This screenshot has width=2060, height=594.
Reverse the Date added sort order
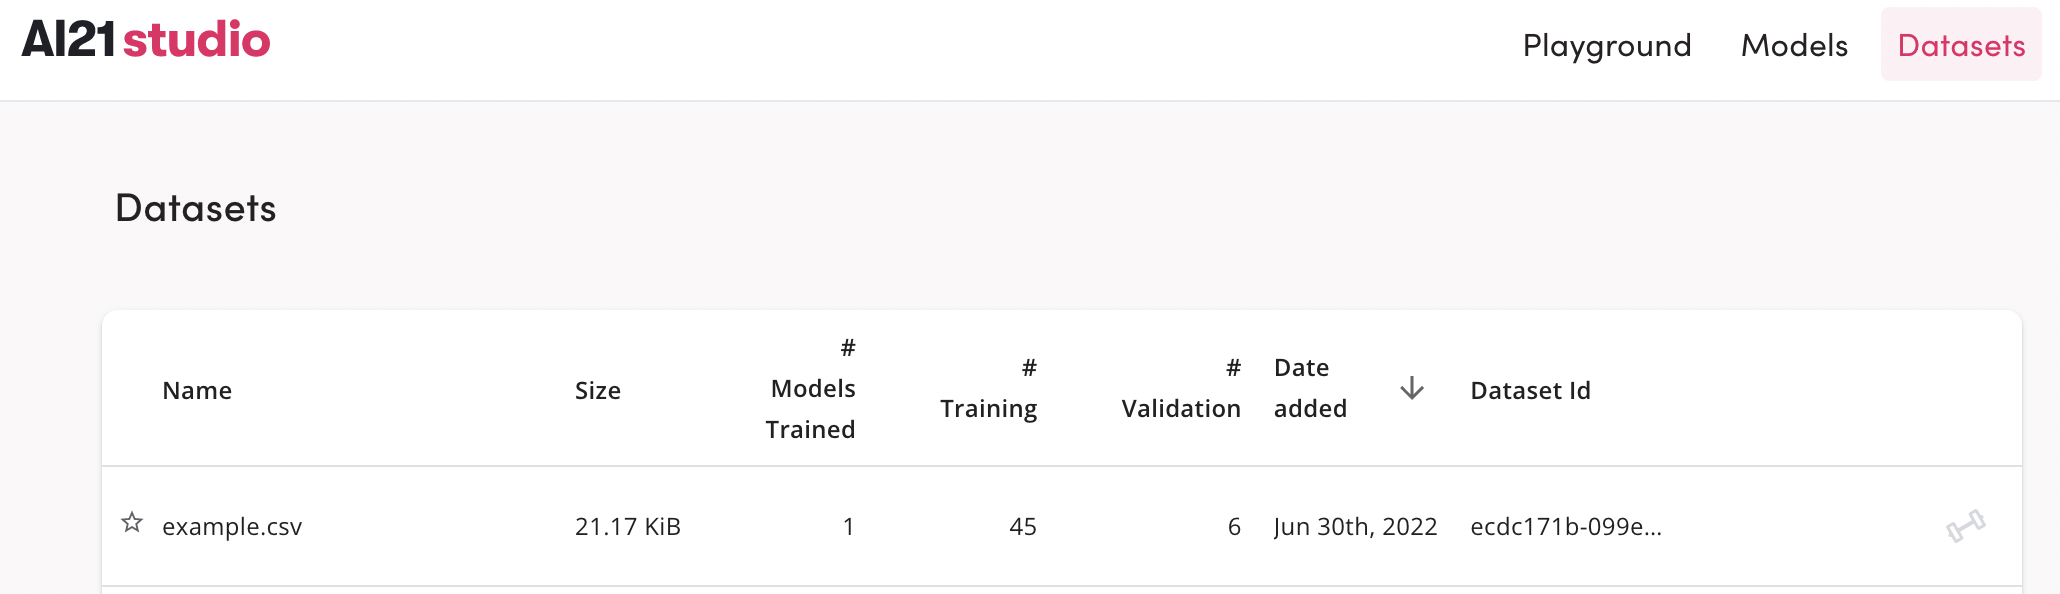[1411, 390]
